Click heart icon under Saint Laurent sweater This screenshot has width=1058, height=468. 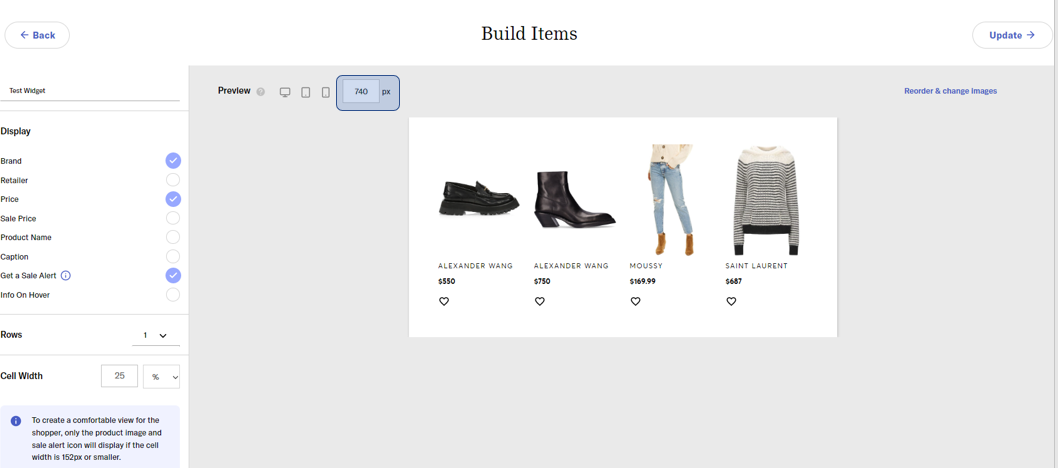tap(731, 301)
